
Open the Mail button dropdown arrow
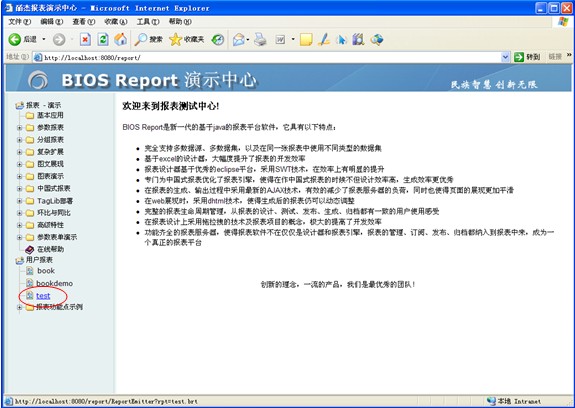click(248, 39)
